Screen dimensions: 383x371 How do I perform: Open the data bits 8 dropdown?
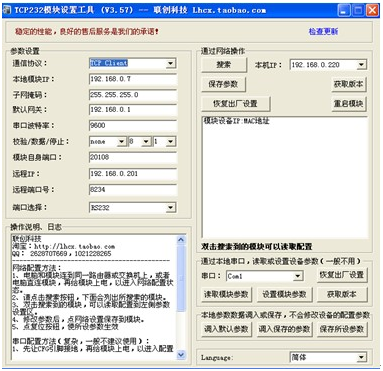coord(146,142)
